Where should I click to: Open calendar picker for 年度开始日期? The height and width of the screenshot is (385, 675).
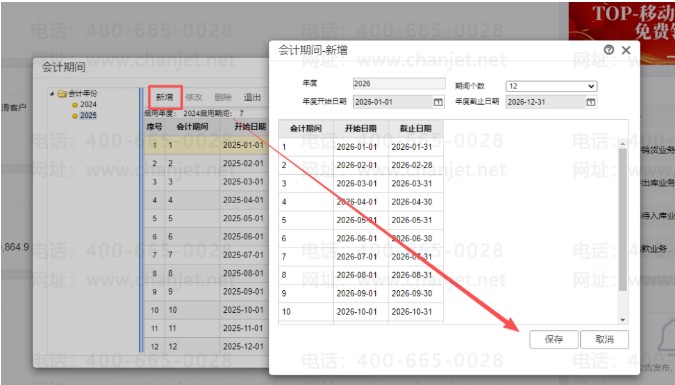tap(438, 102)
